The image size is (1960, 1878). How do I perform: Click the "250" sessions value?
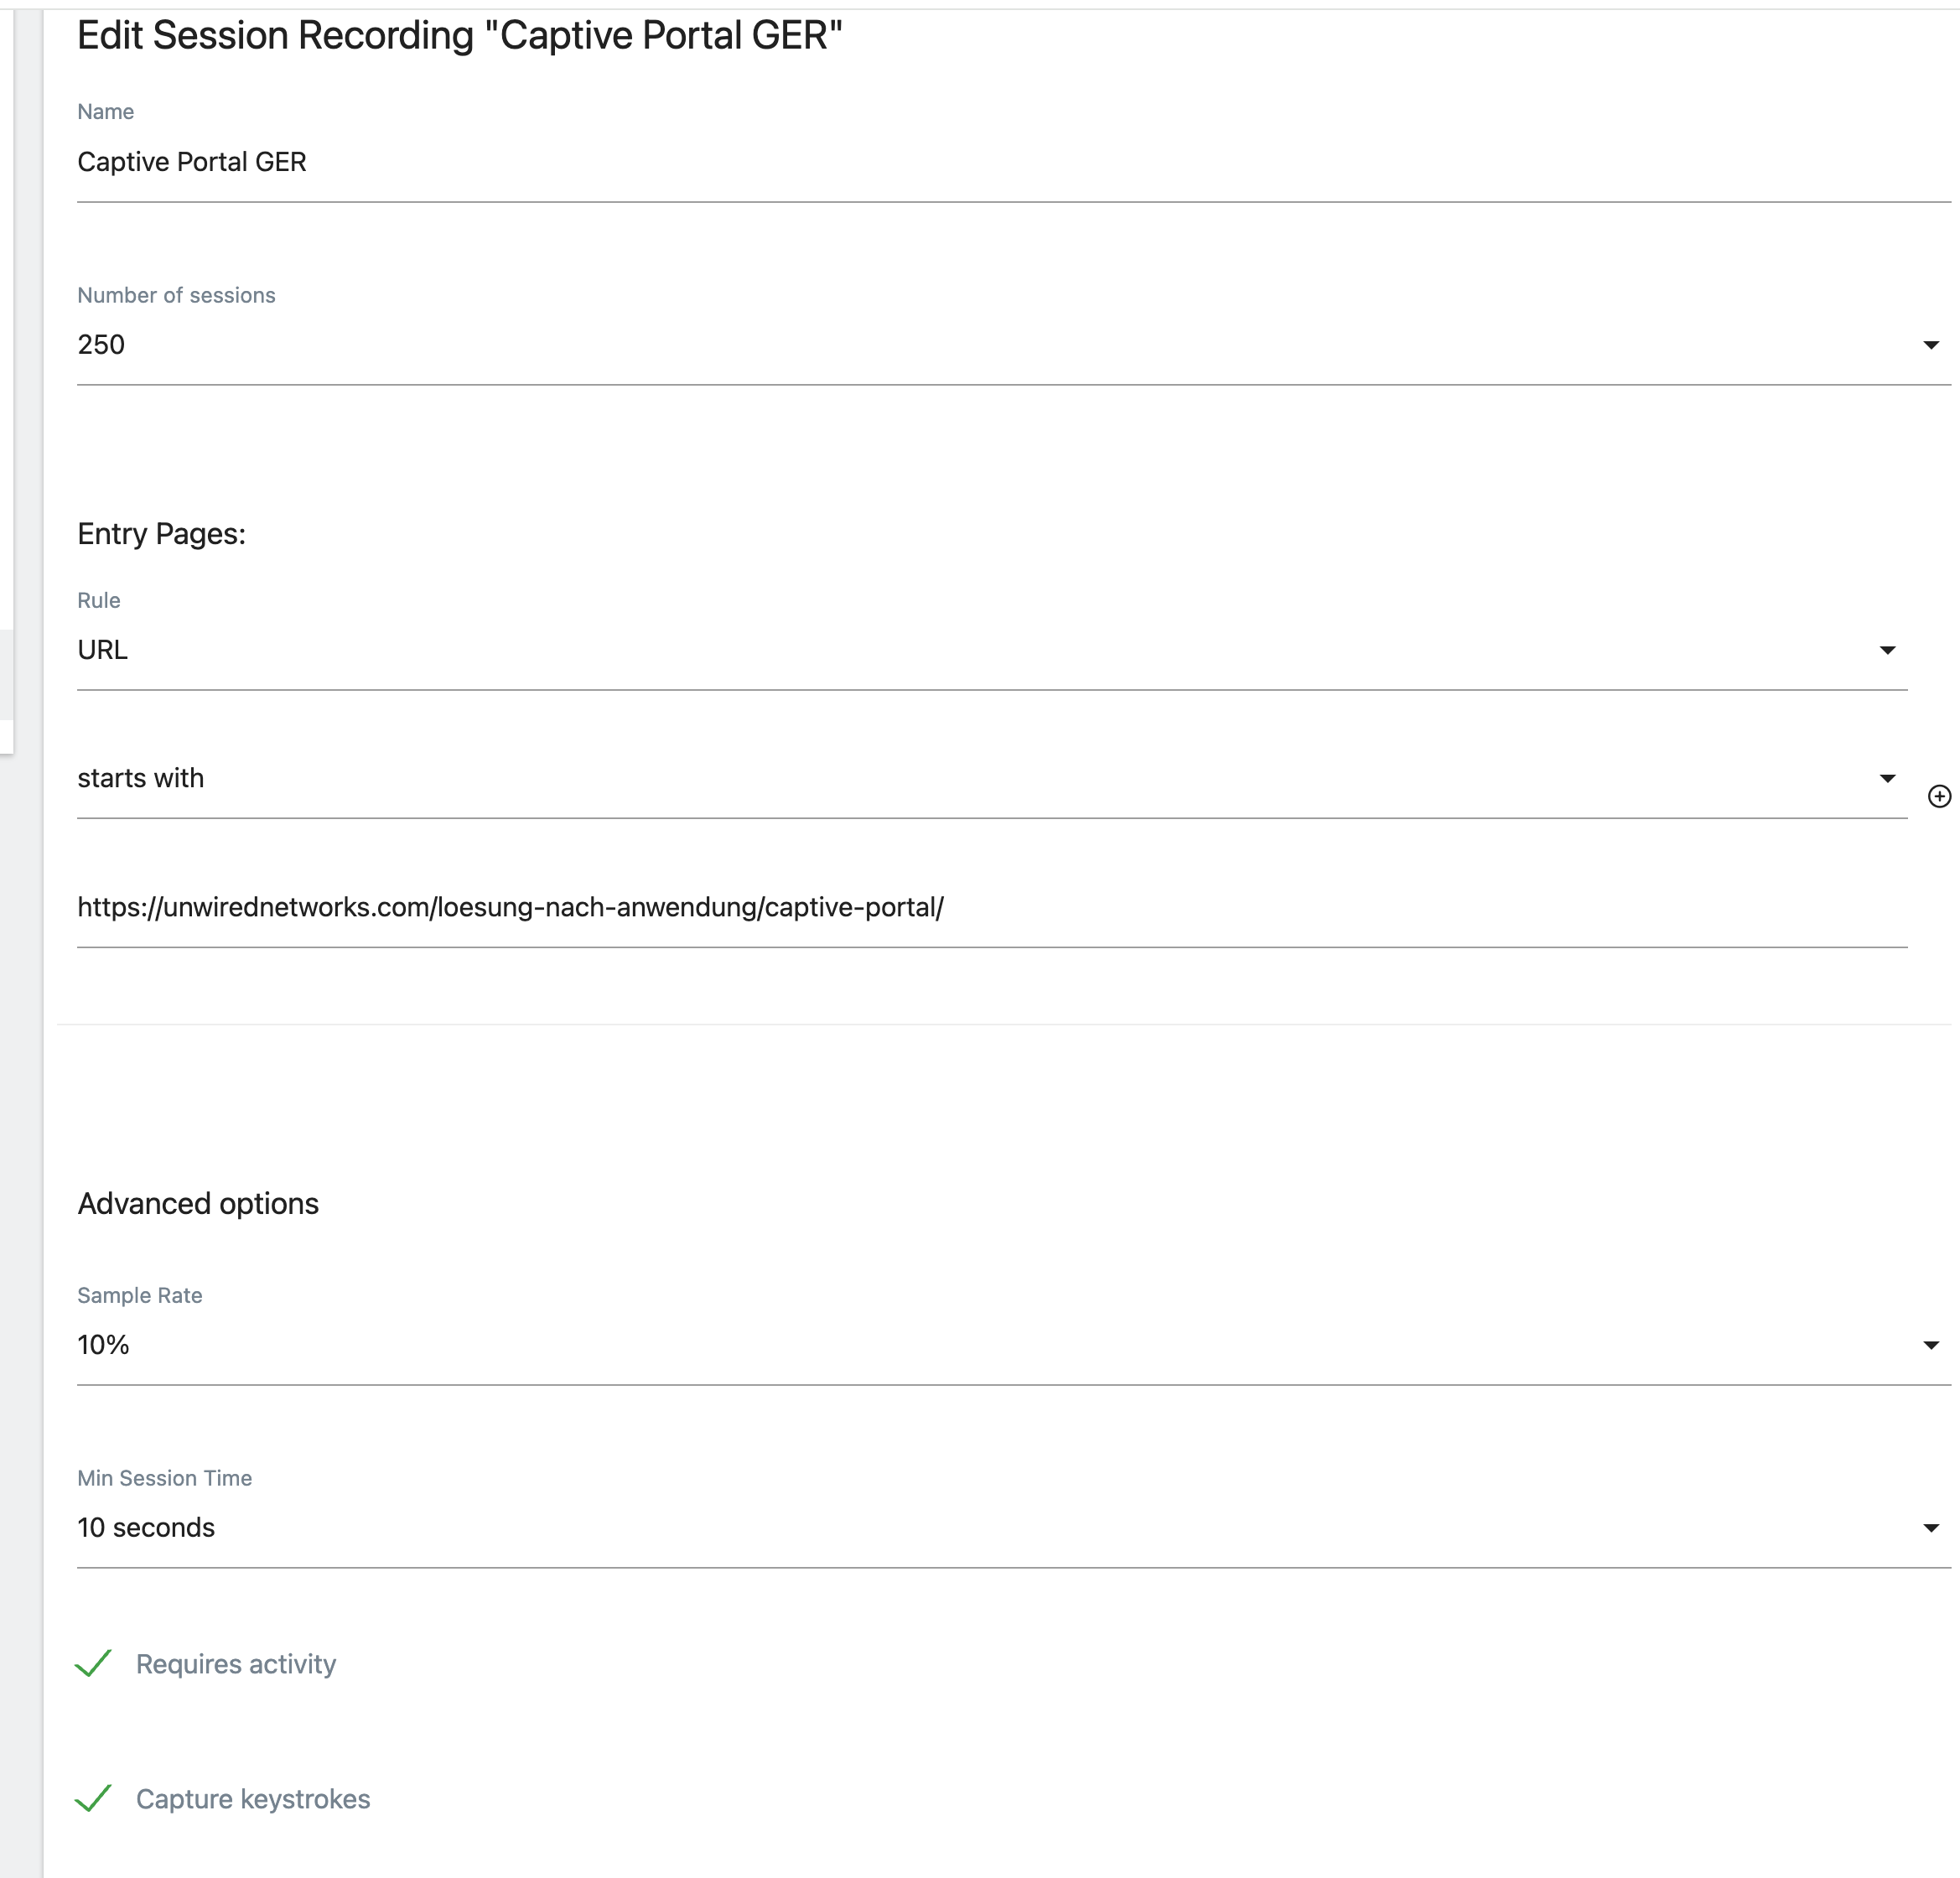click(x=101, y=345)
